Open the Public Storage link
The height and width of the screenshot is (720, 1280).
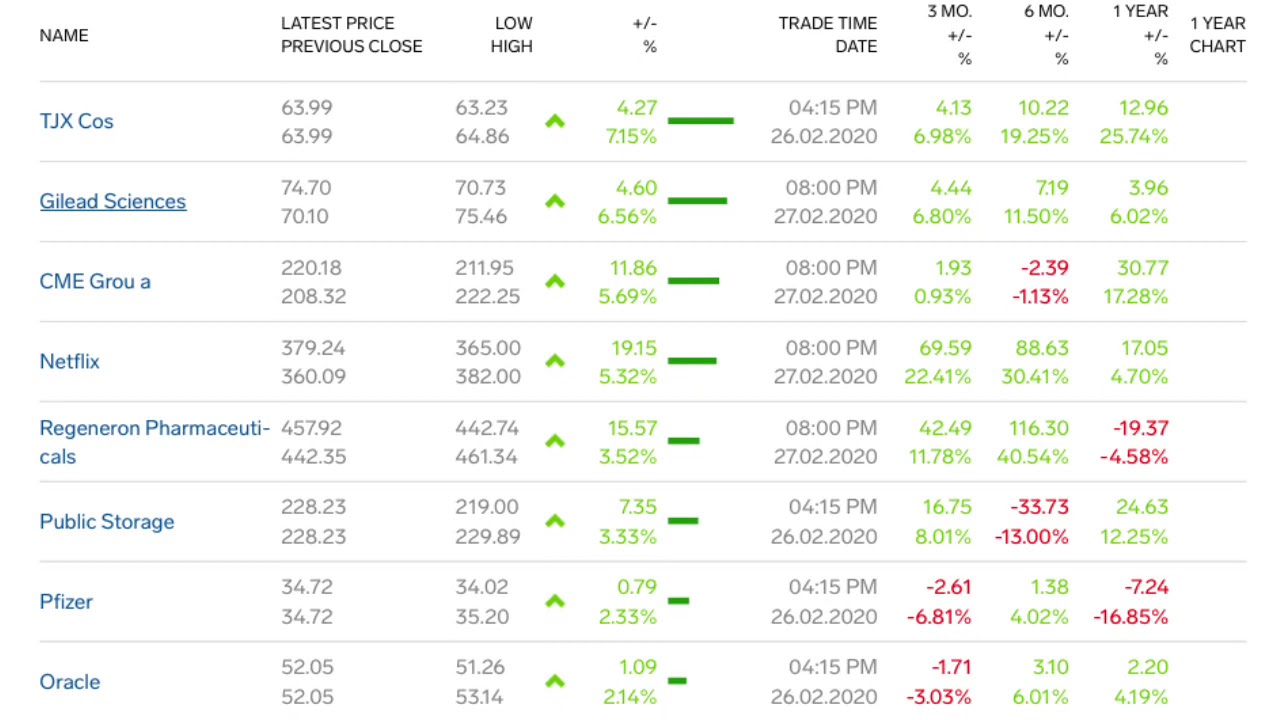pyautogui.click(x=107, y=522)
